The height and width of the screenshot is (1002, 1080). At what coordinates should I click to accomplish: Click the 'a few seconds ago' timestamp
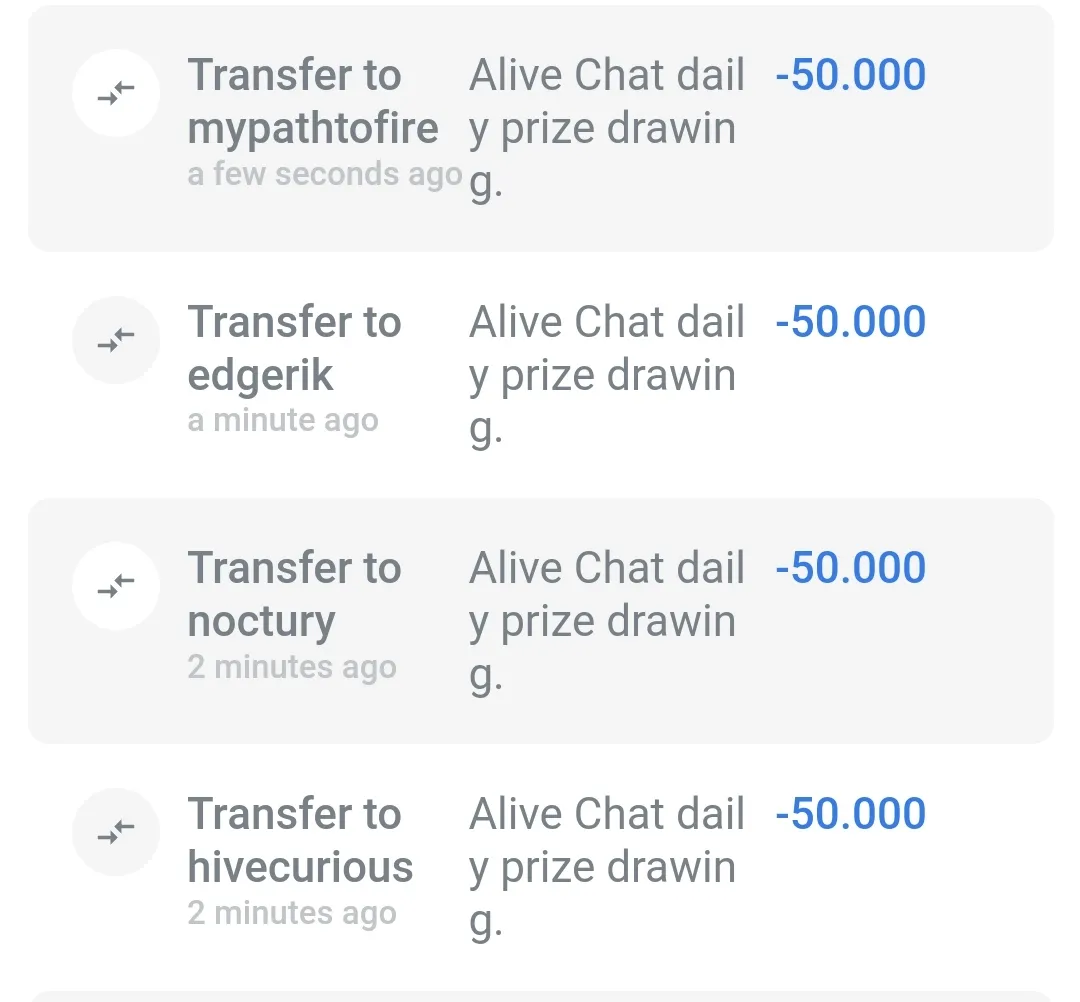325,175
